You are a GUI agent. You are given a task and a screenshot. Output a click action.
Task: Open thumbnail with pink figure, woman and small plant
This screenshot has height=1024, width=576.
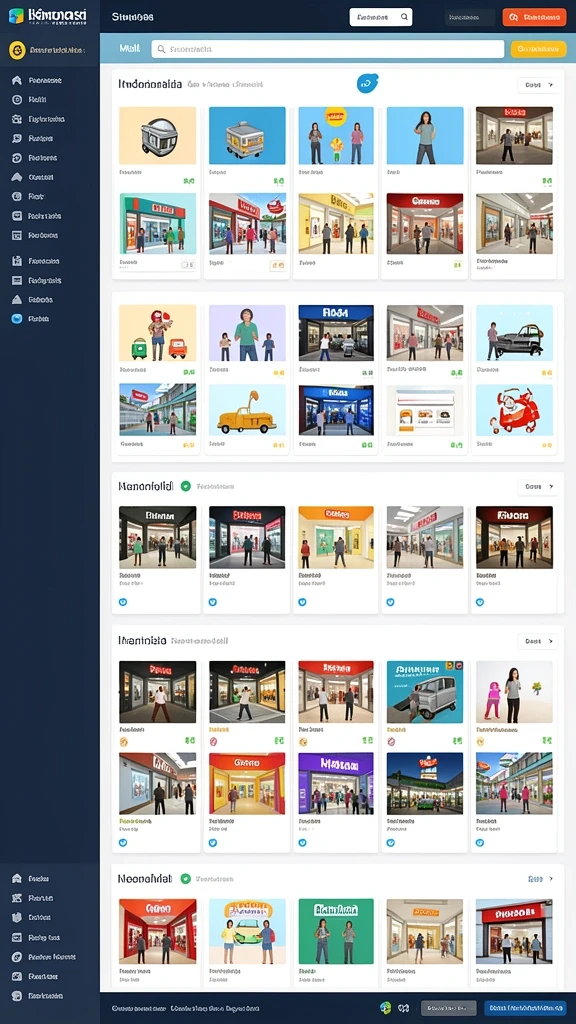coord(515,692)
